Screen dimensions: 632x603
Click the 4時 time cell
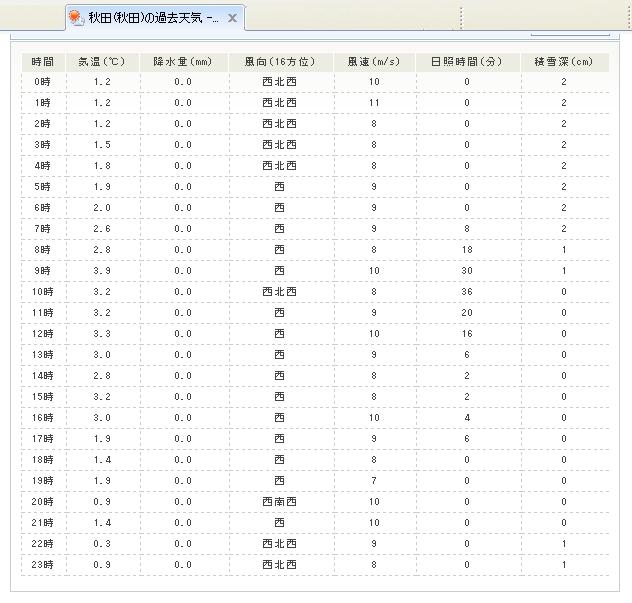tap(42, 166)
